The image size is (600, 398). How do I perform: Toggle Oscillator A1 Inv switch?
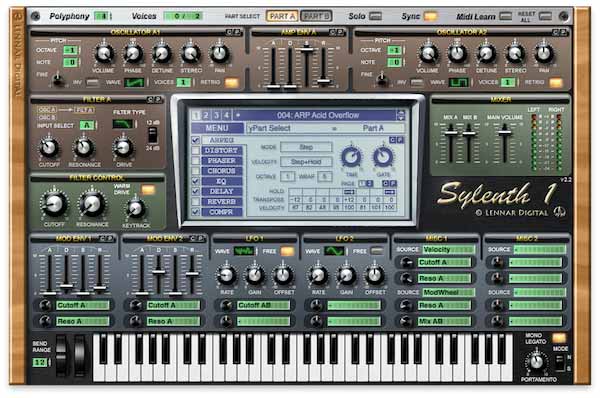[x=93, y=82]
